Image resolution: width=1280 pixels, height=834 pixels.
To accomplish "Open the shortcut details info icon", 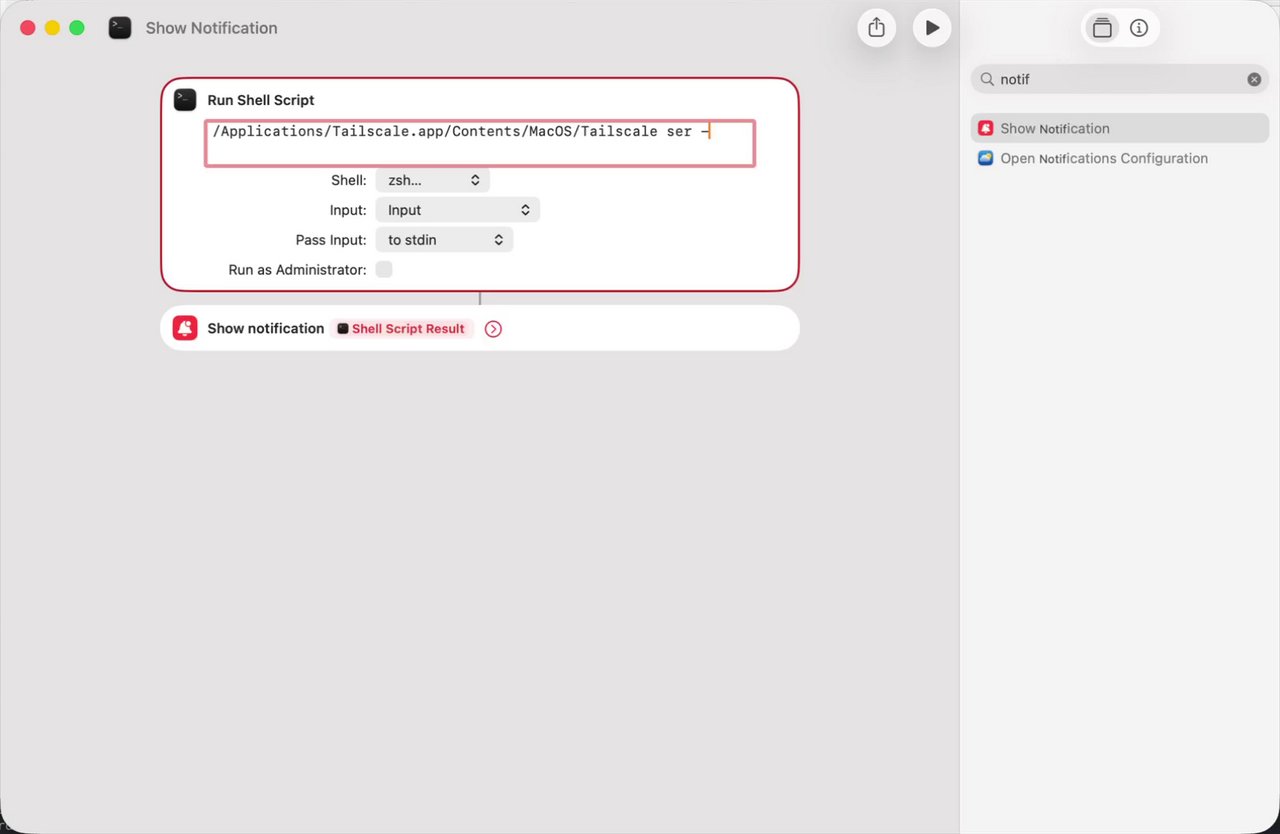I will click(x=1139, y=28).
